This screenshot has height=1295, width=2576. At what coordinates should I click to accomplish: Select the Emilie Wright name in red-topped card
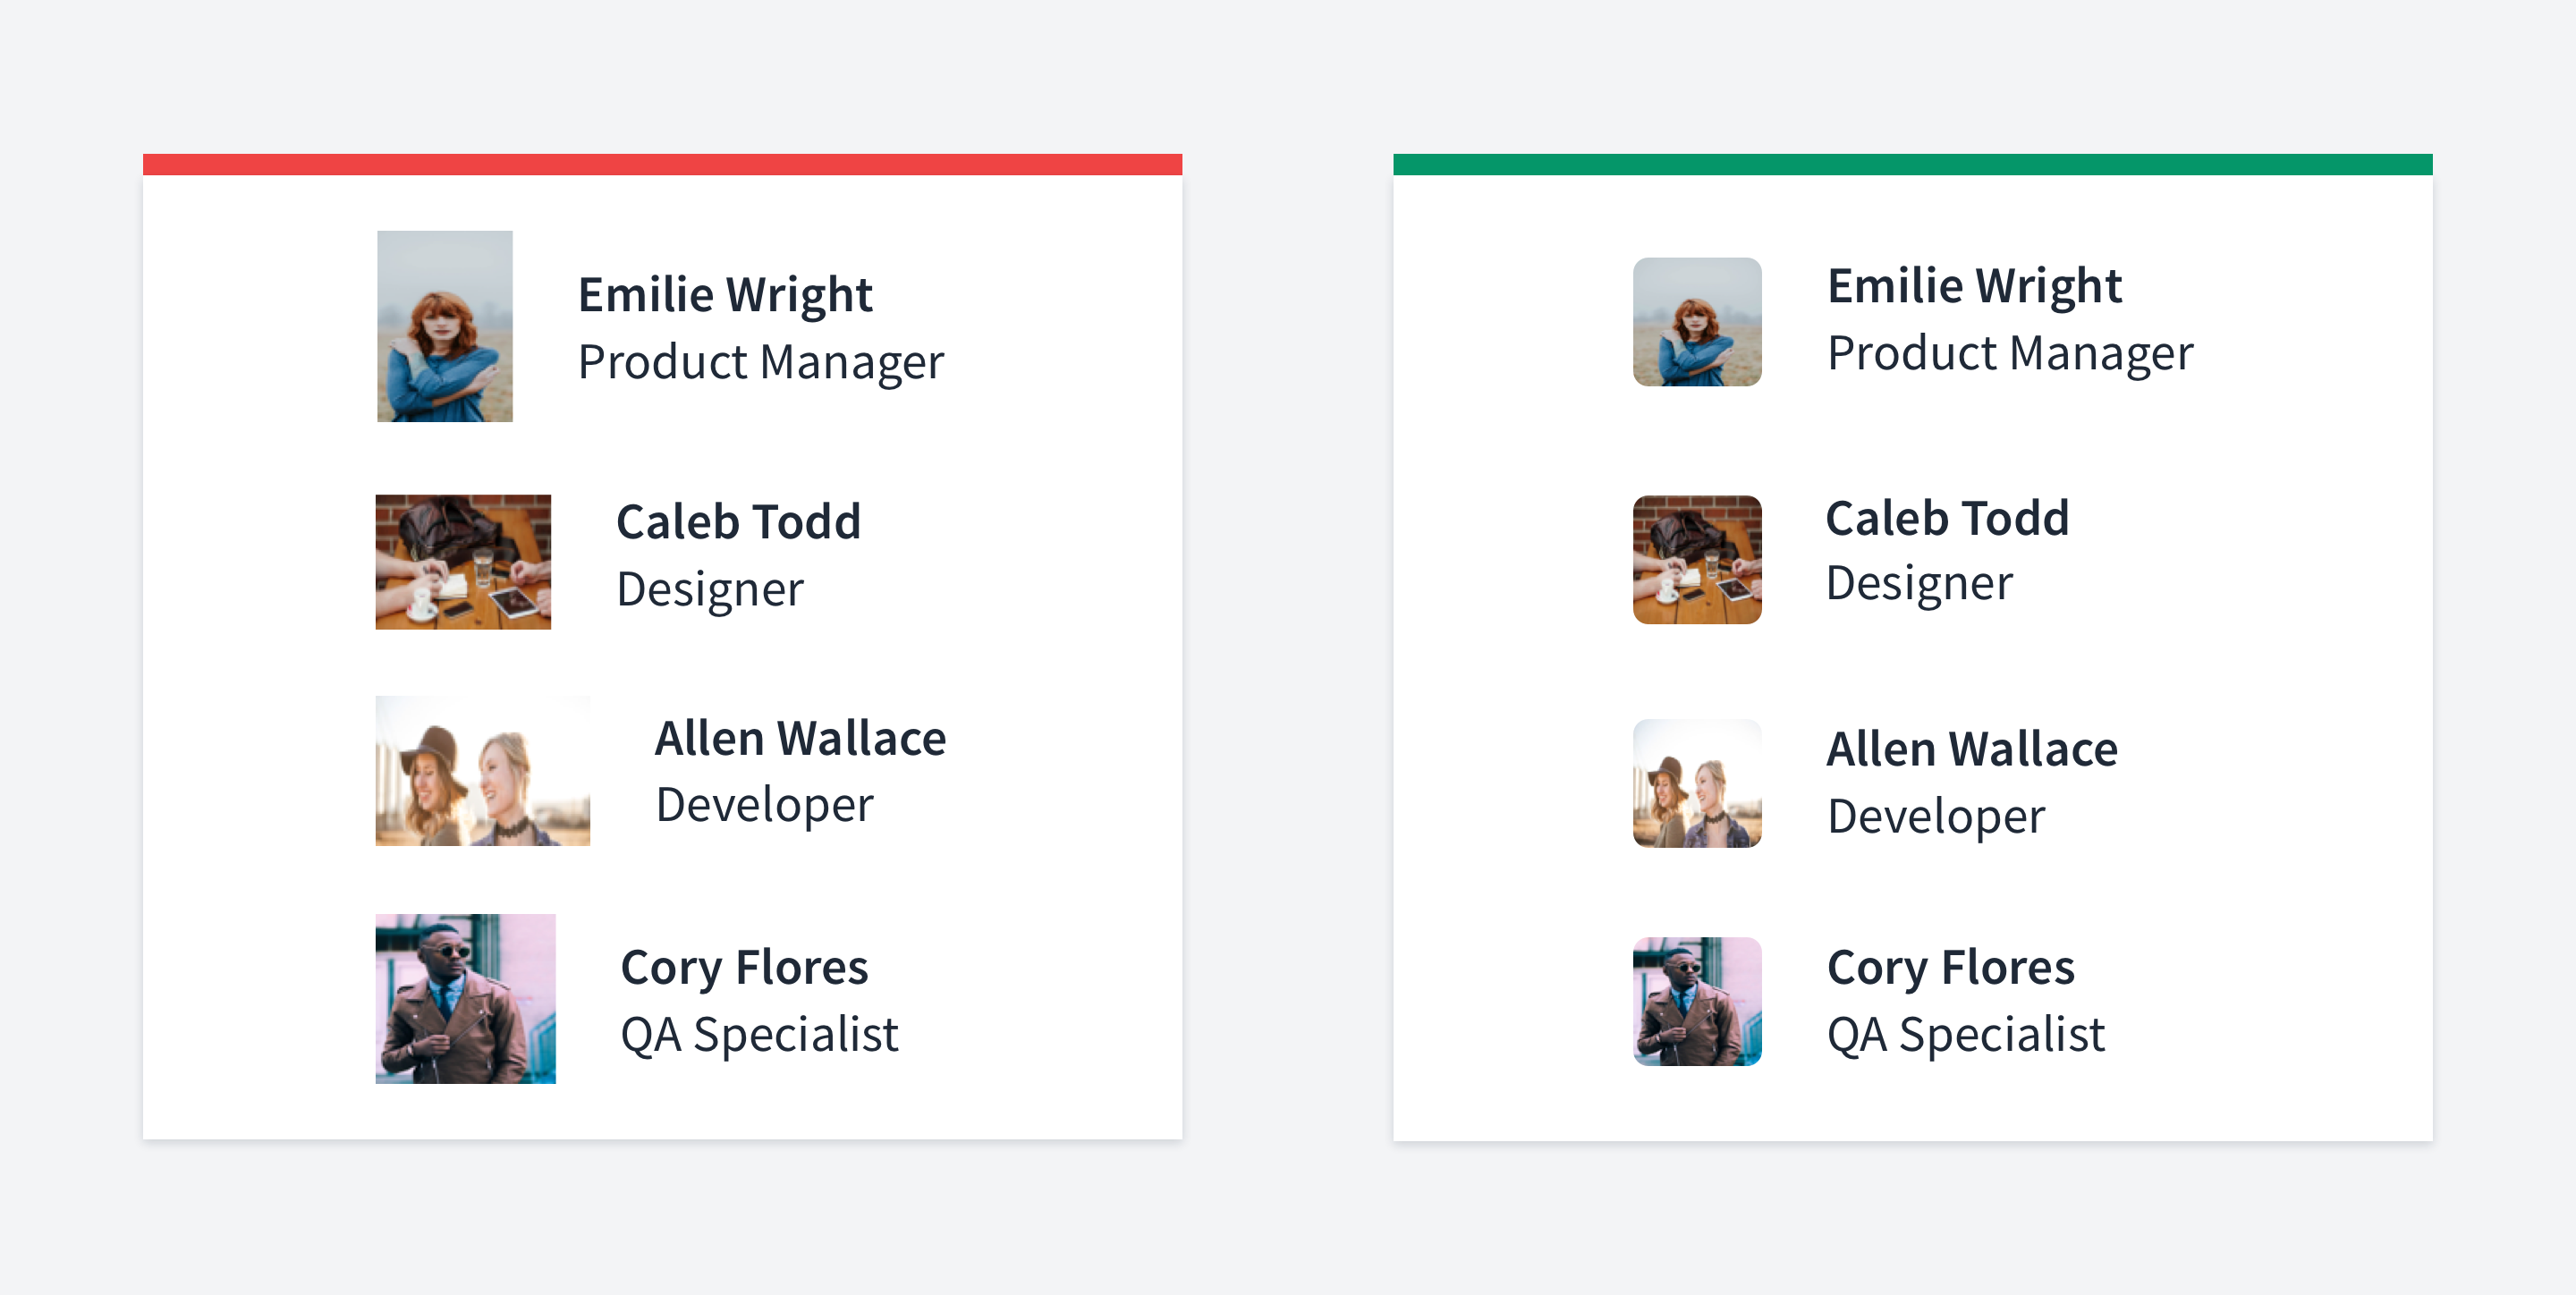(x=725, y=295)
